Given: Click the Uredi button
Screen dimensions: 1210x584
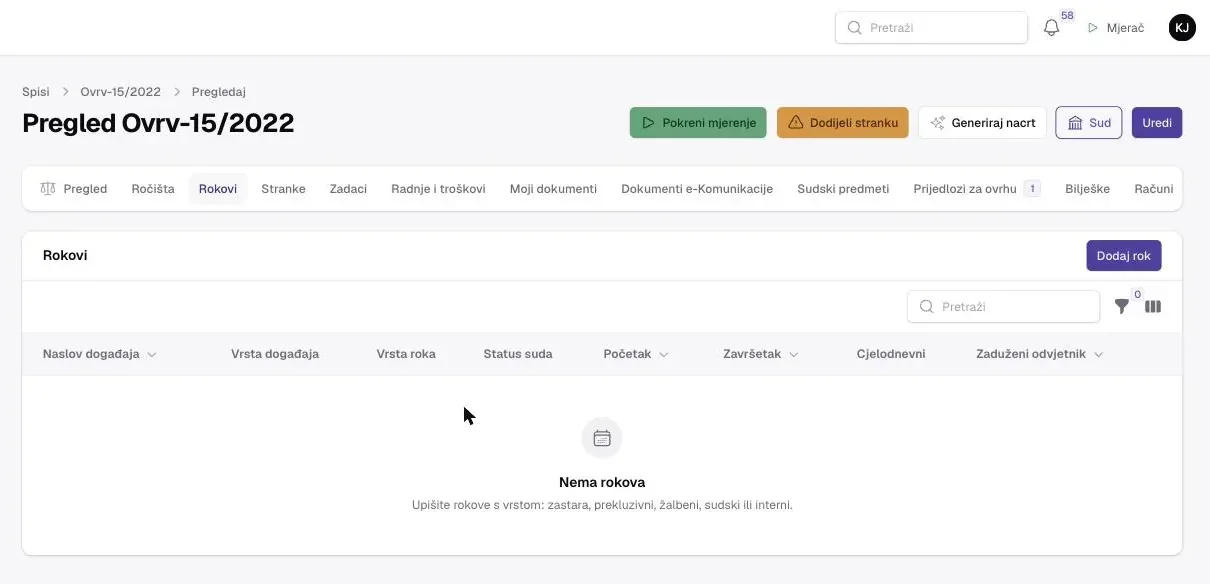Looking at the screenshot, I should pos(1157,123).
